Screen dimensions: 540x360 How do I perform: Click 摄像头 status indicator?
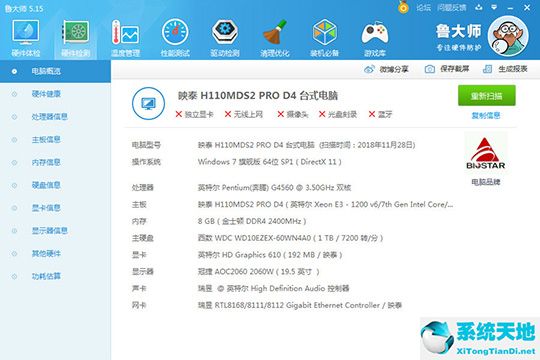[x=293, y=114]
